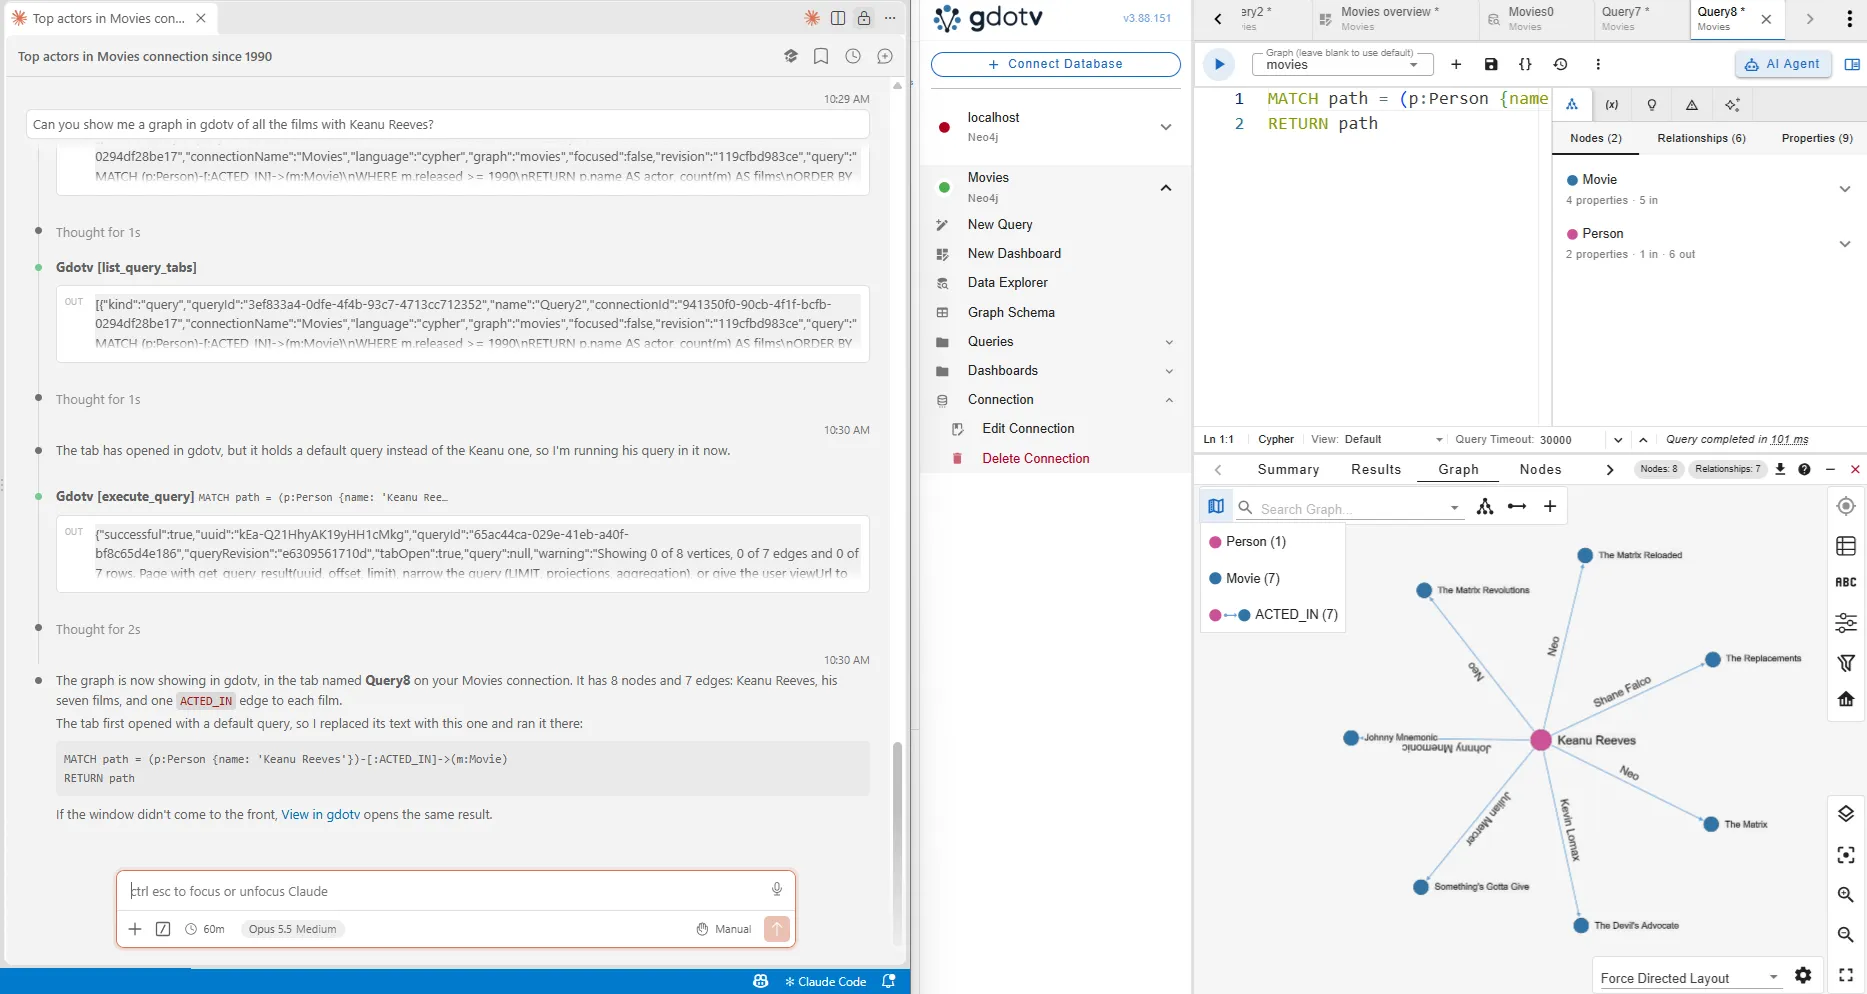The image size is (1867, 994).
Task: Open the table view icon on graph sidebar
Action: pos(1846,546)
